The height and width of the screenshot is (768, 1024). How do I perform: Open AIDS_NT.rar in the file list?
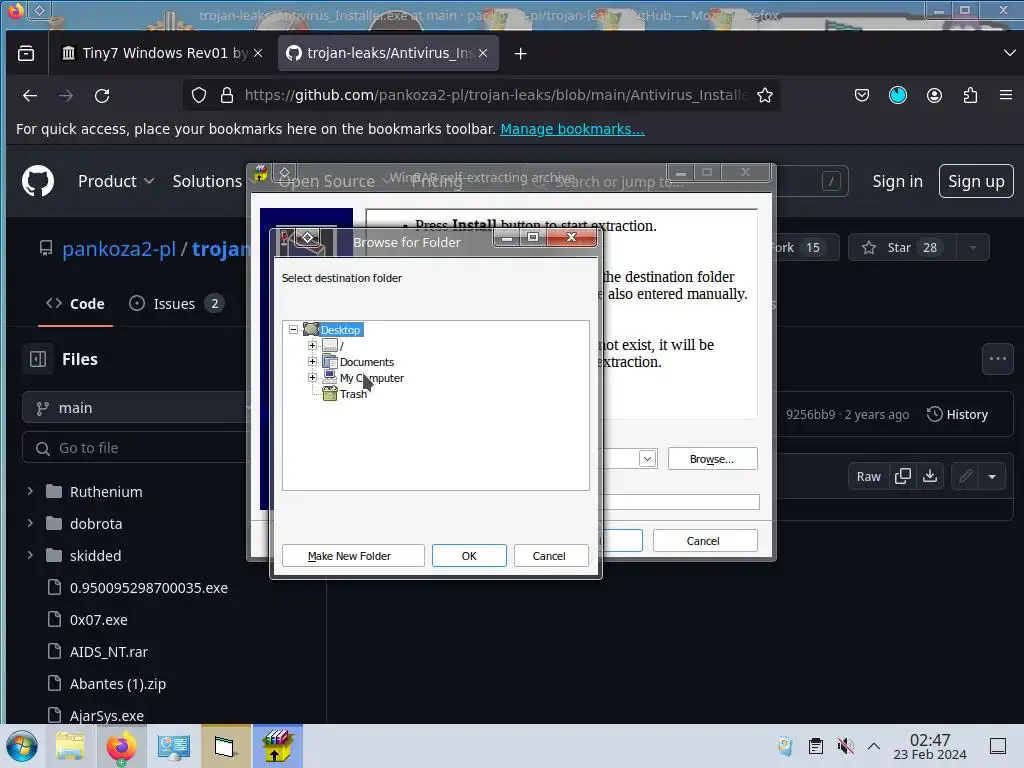[108, 652]
